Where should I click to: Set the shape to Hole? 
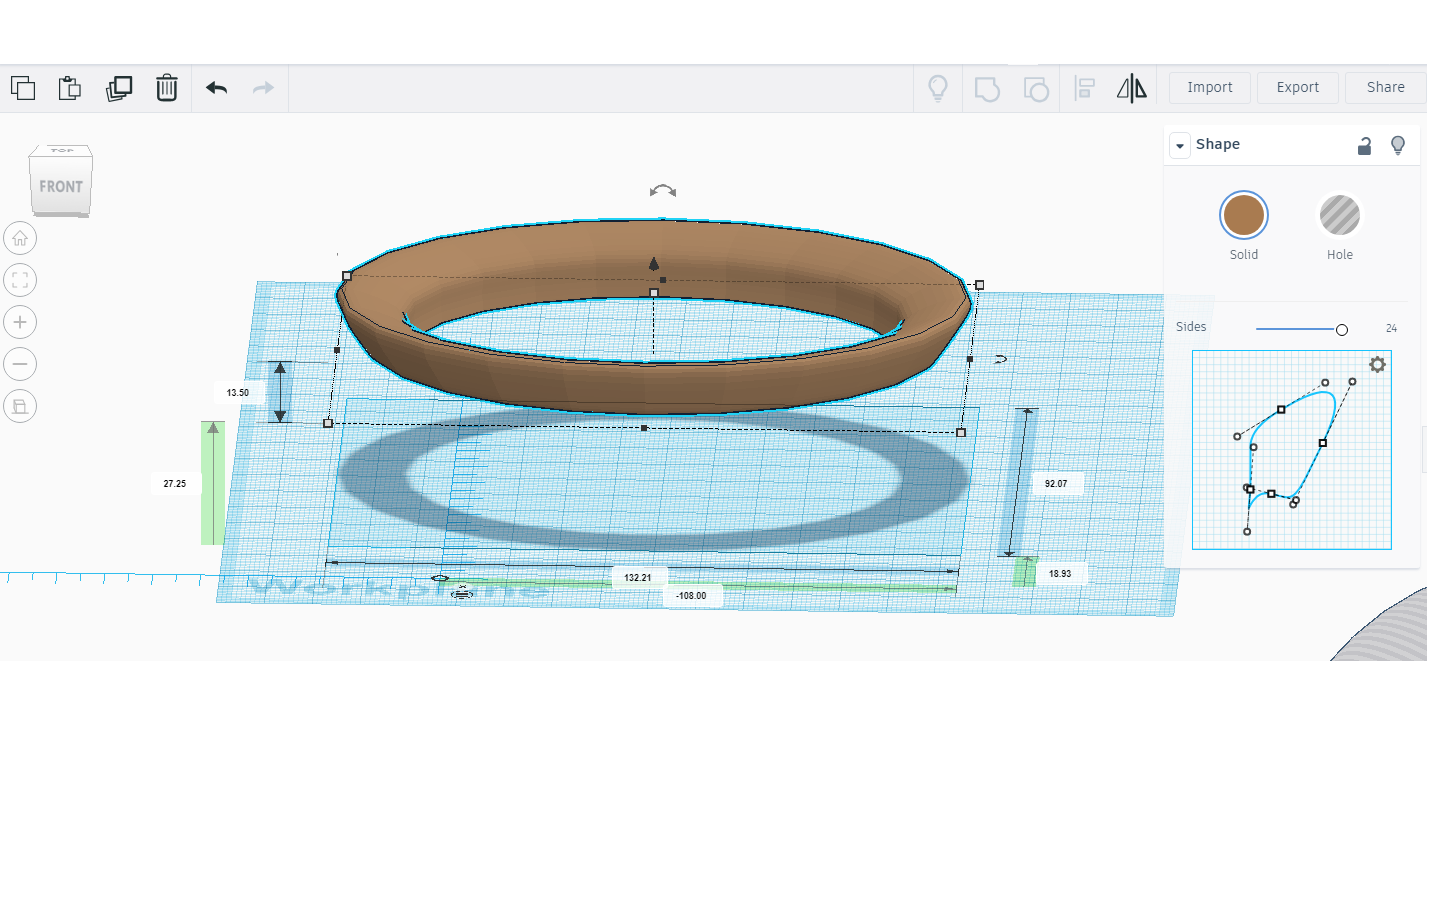(x=1340, y=215)
